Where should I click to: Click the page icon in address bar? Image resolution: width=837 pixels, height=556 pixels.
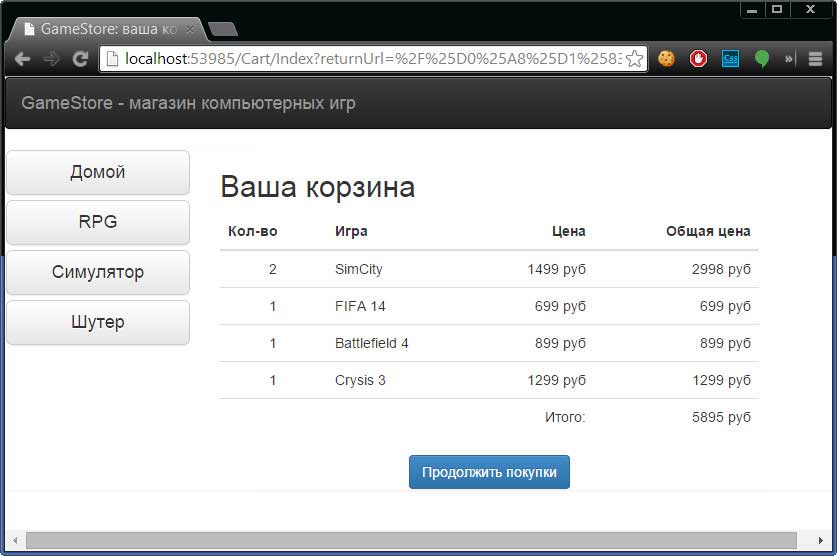point(113,59)
